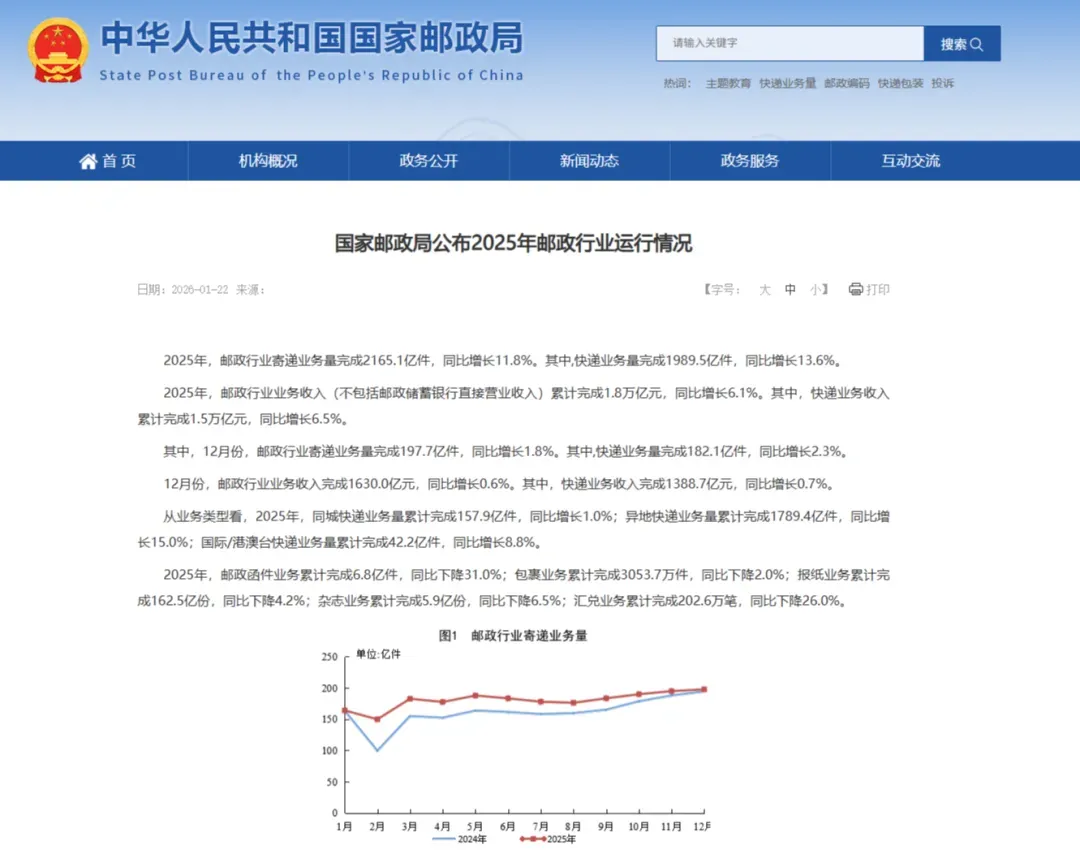The height and width of the screenshot is (850, 1080).
Task: Click hot word link 投诉
Action: coord(943,83)
